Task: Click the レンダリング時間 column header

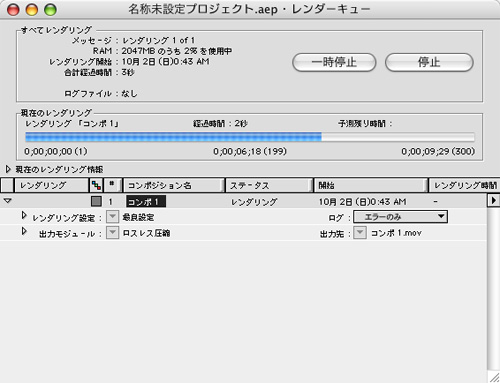Action: coord(464,185)
